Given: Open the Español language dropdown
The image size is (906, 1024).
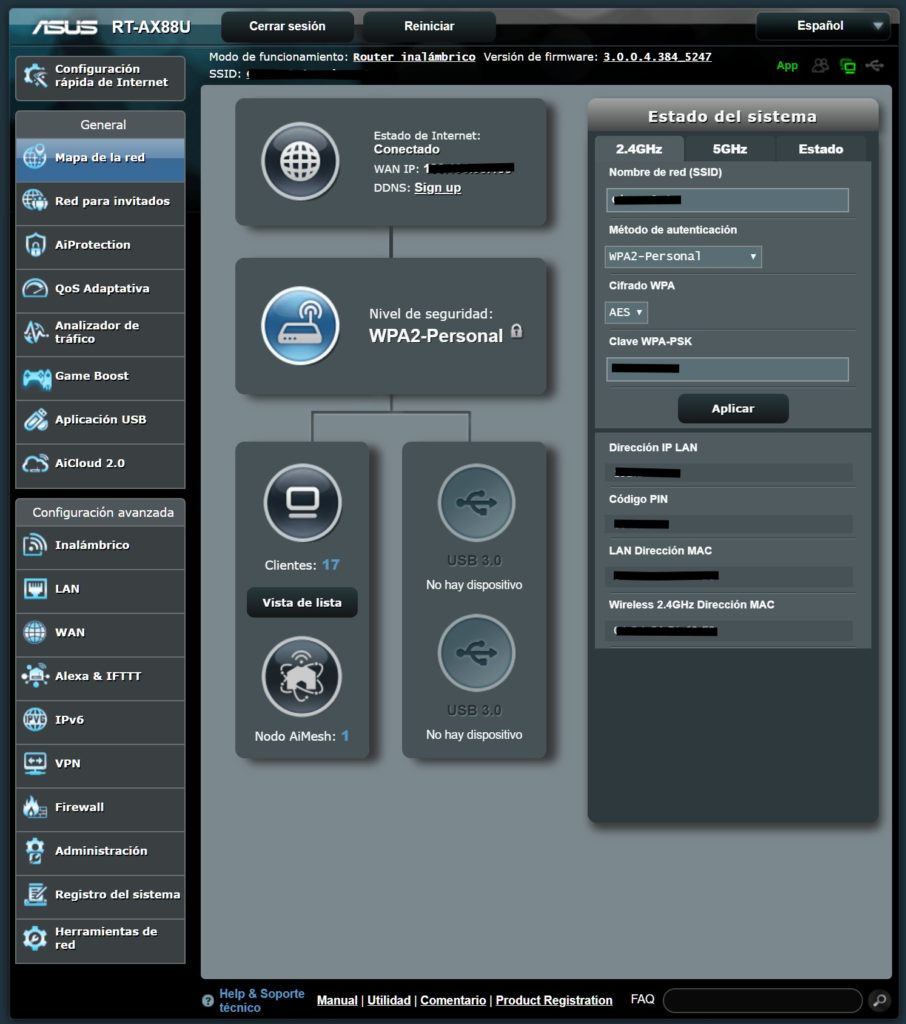Looking at the screenshot, I should click(820, 26).
